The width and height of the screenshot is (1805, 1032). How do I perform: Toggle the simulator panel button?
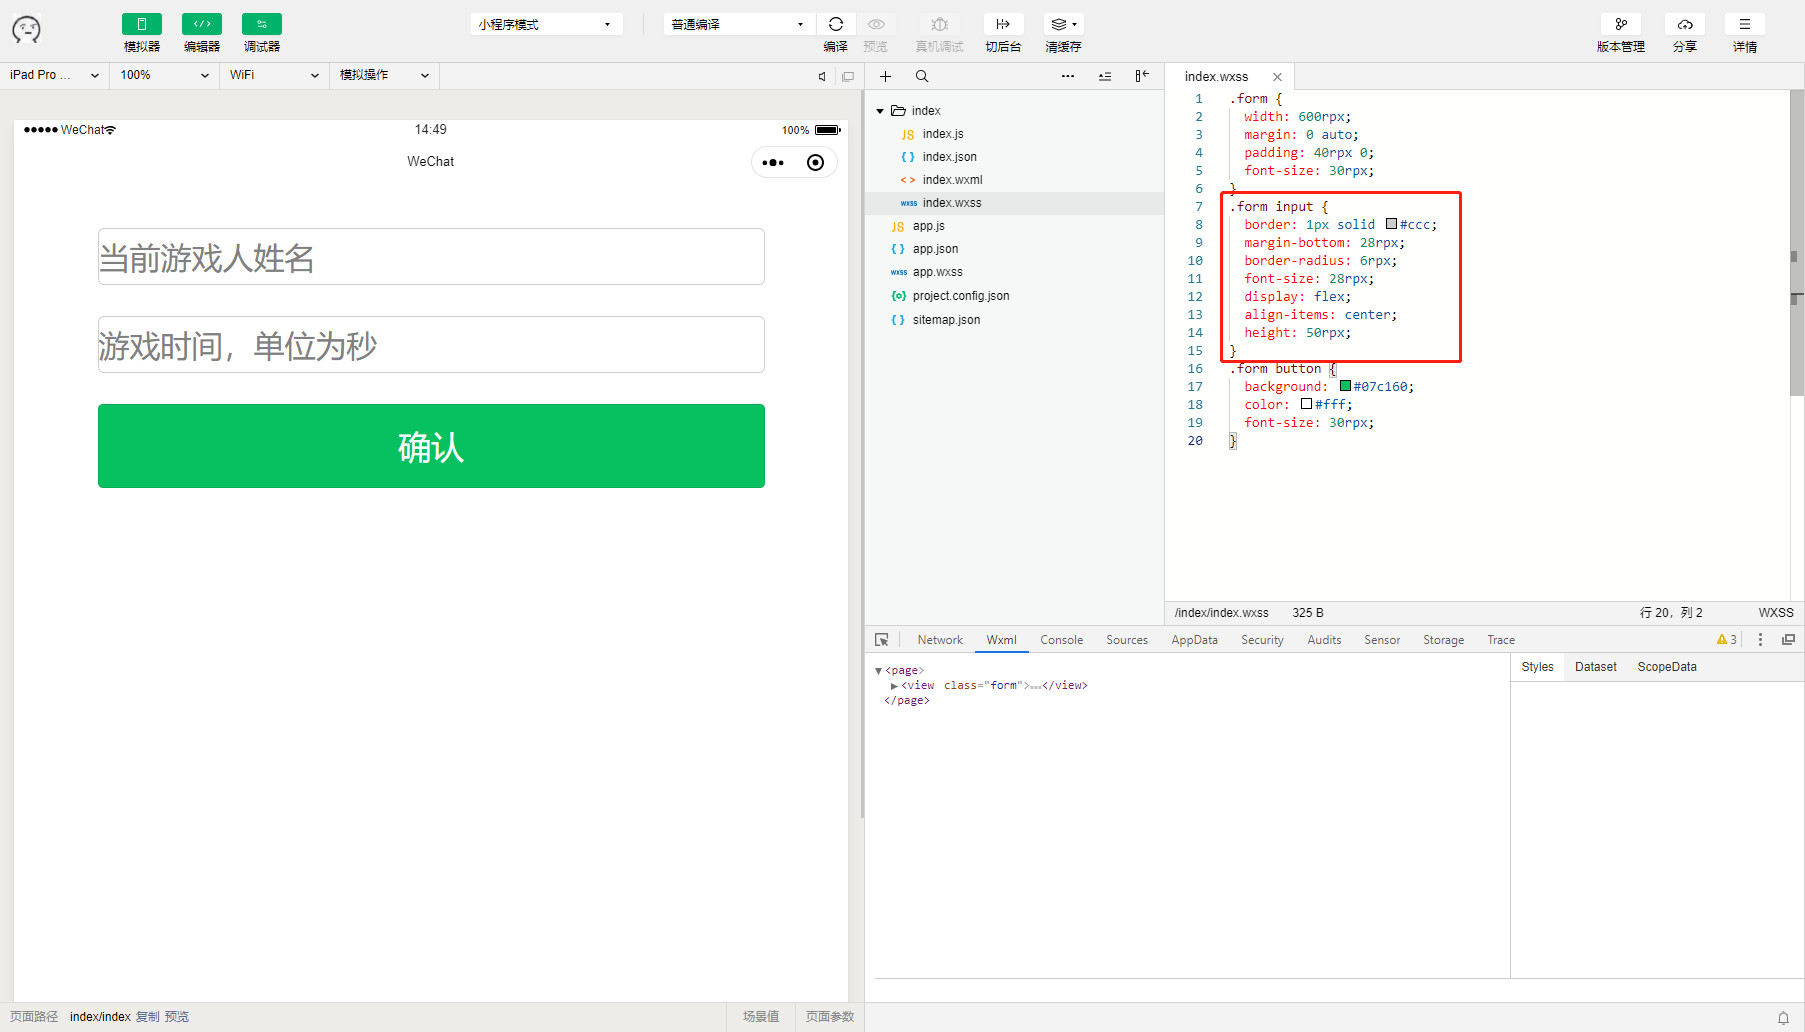[x=141, y=24]
